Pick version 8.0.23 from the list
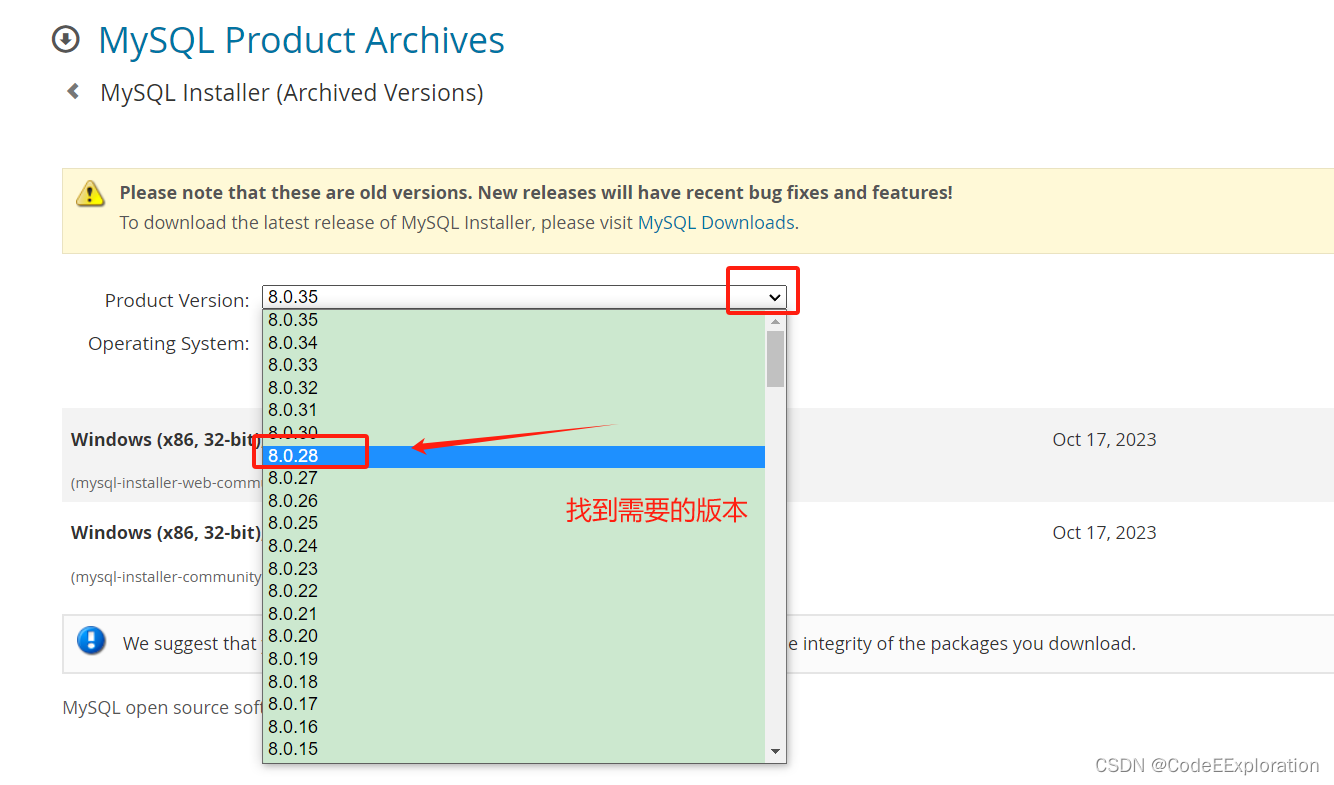Viewport: 1334px width, 785px height. (514, 569)
